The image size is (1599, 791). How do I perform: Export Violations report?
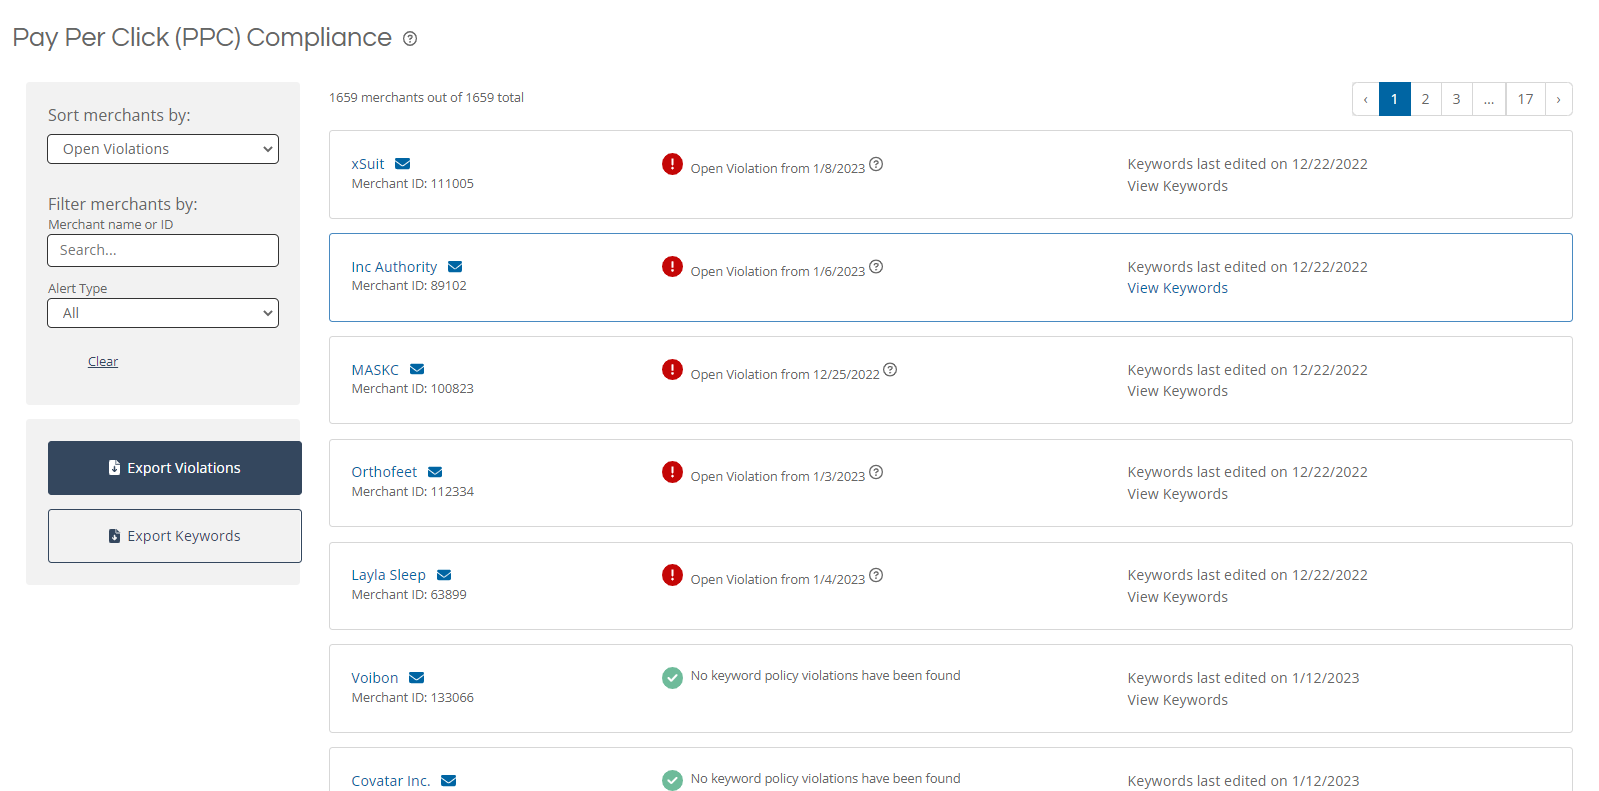tap(175, 468)
